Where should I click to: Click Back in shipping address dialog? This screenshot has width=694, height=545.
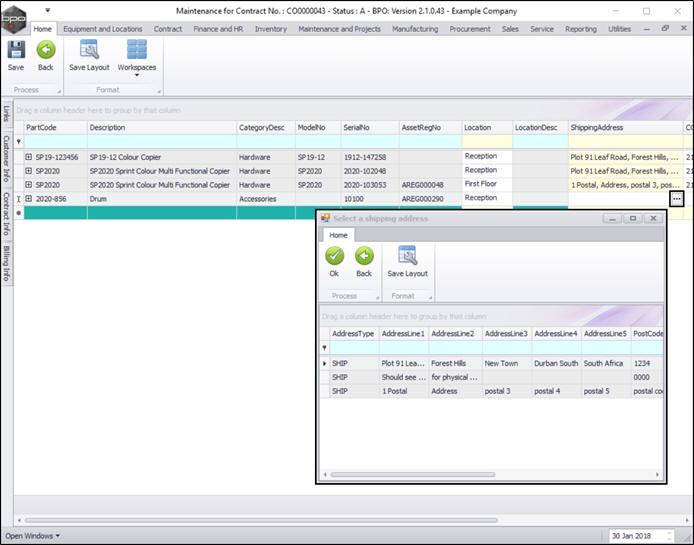click(364, 256)
